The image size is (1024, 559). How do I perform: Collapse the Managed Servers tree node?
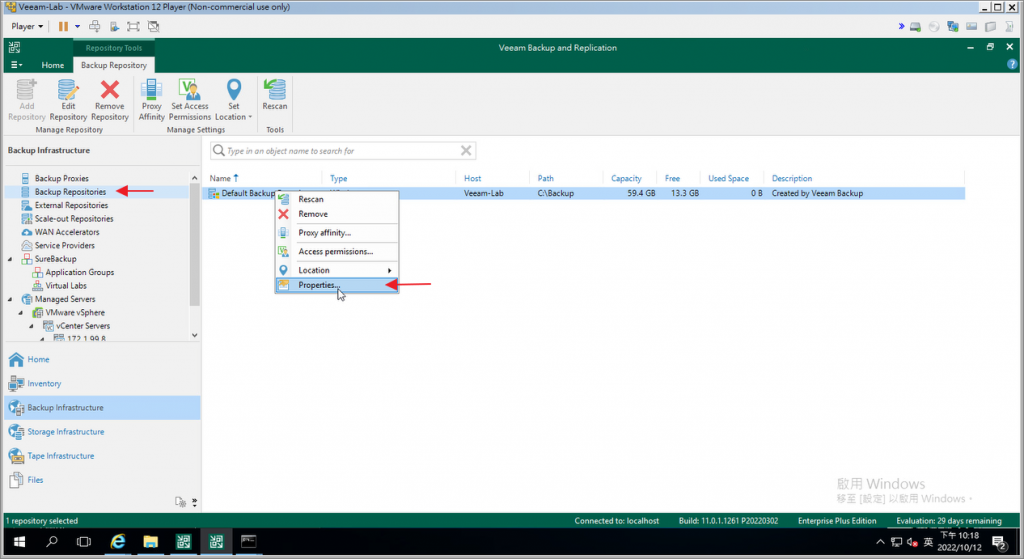[x=10, y=300]
